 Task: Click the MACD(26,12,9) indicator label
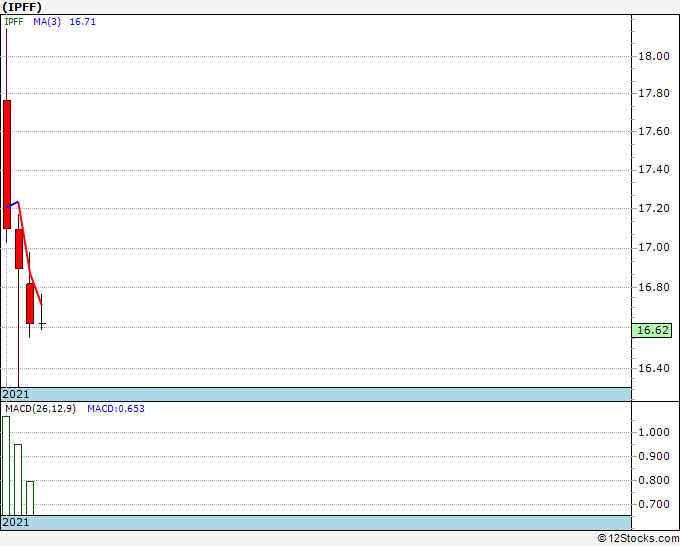(40, 409)
